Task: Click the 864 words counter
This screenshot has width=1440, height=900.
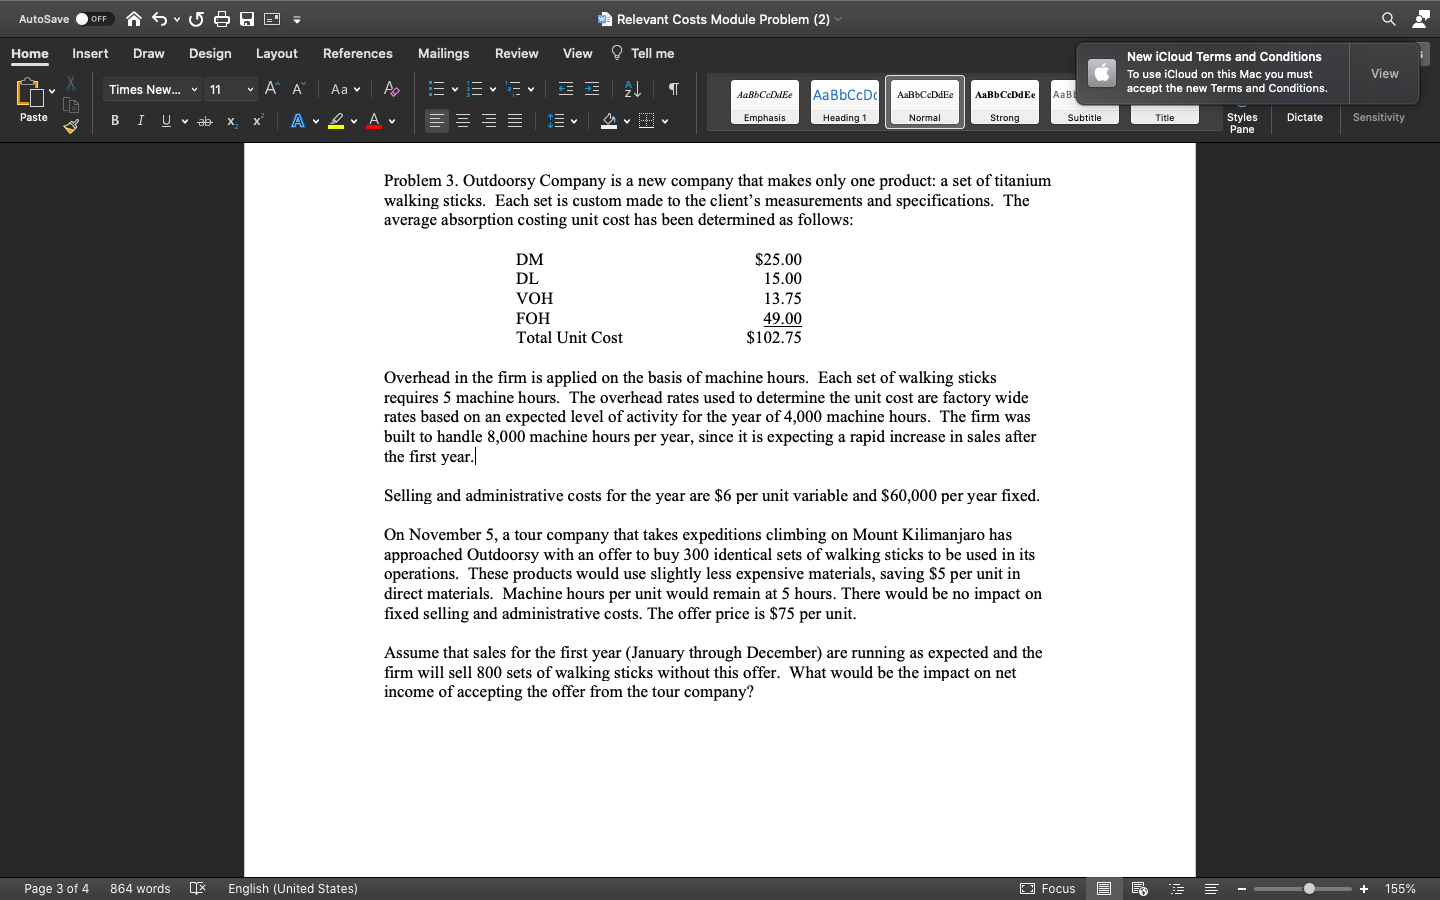Action: click(139, 888)
